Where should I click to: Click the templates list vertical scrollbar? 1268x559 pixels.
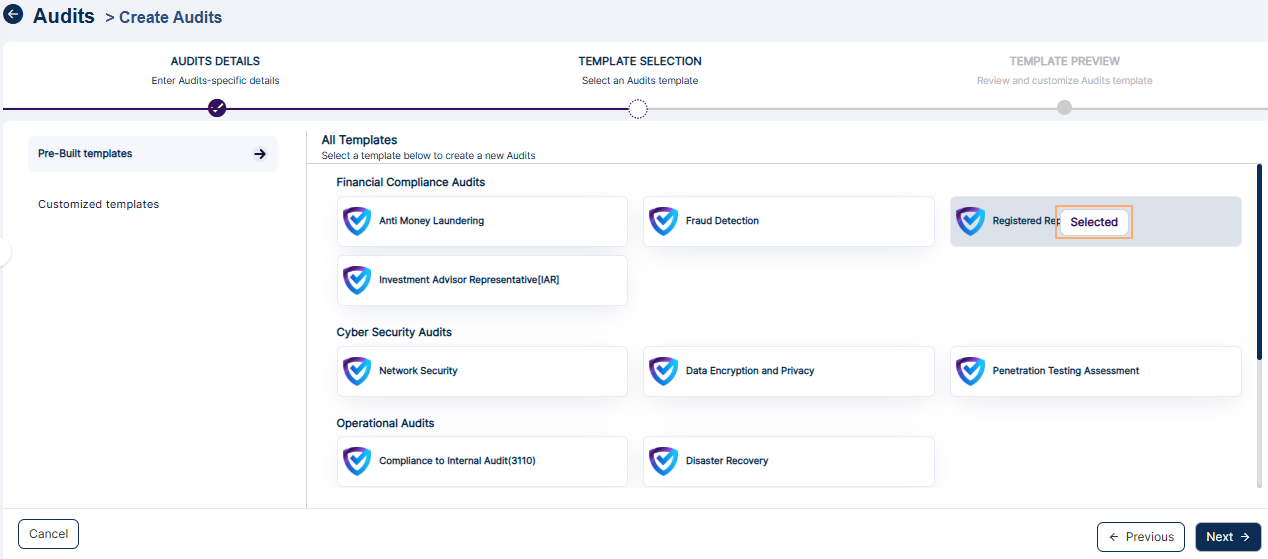(1259, 262)
